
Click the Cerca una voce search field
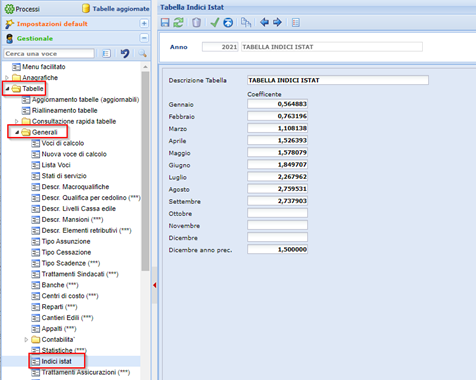[49, 54]
